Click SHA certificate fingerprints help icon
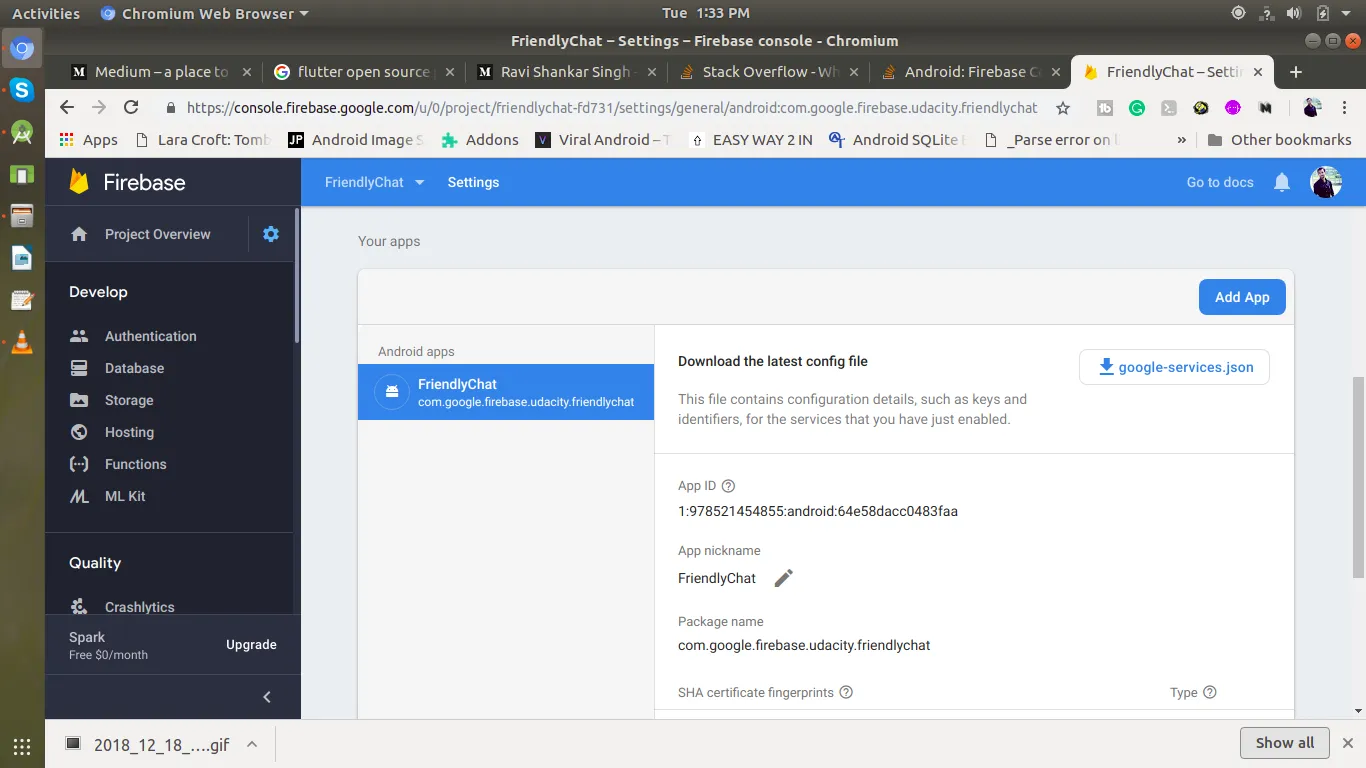This screenshot has width=1366, height=768. (x=846, y=692)
